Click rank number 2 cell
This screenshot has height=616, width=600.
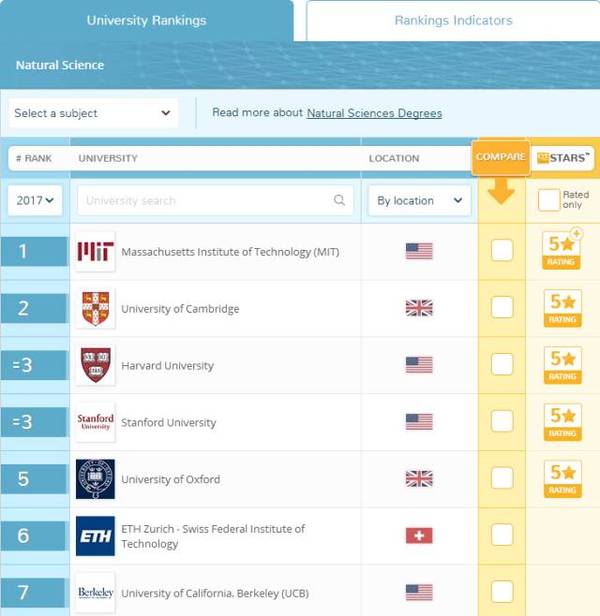point(34,308)
